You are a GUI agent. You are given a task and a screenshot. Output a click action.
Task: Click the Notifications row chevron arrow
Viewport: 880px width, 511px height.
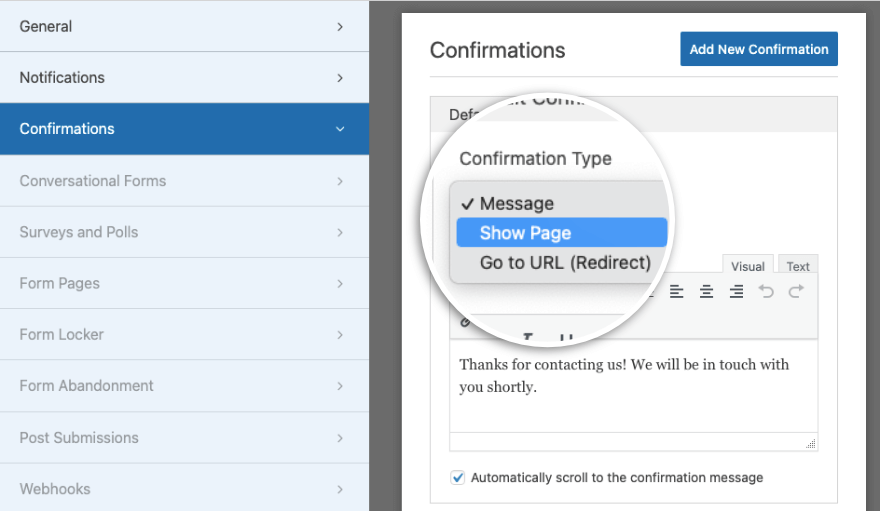point(340,78)
